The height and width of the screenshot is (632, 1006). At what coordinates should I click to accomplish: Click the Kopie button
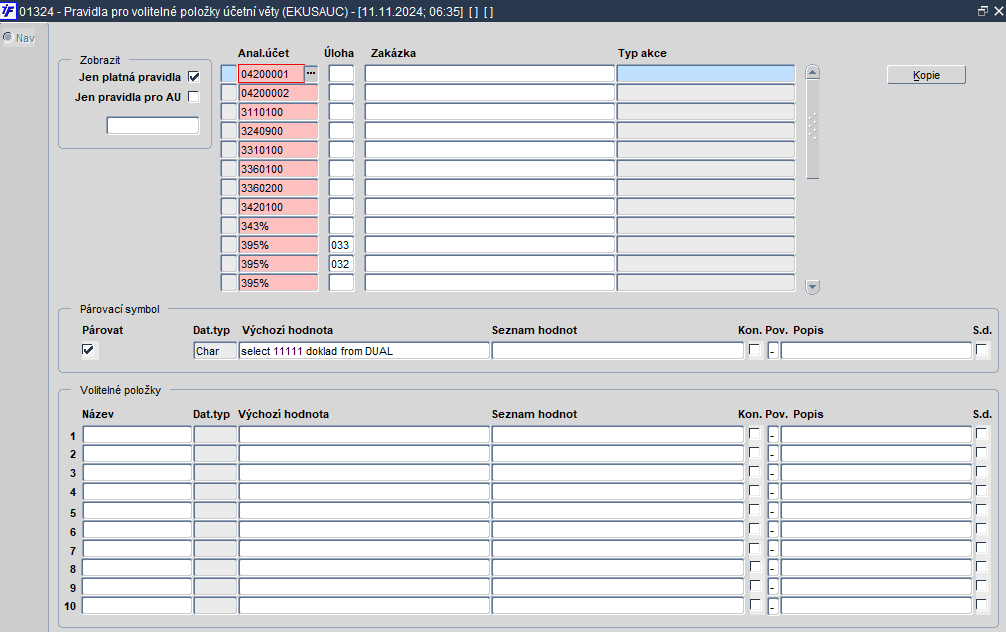pyautogui.click(x=926, y=75)
